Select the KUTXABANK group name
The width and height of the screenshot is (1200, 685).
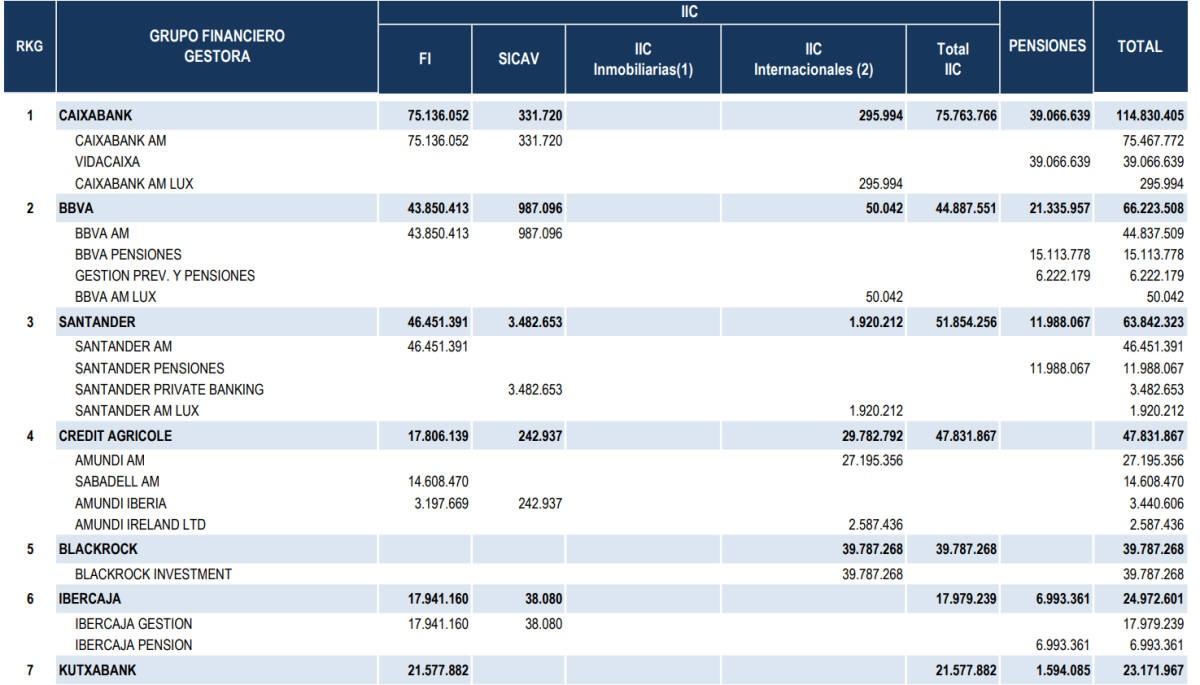coord(97,671)
